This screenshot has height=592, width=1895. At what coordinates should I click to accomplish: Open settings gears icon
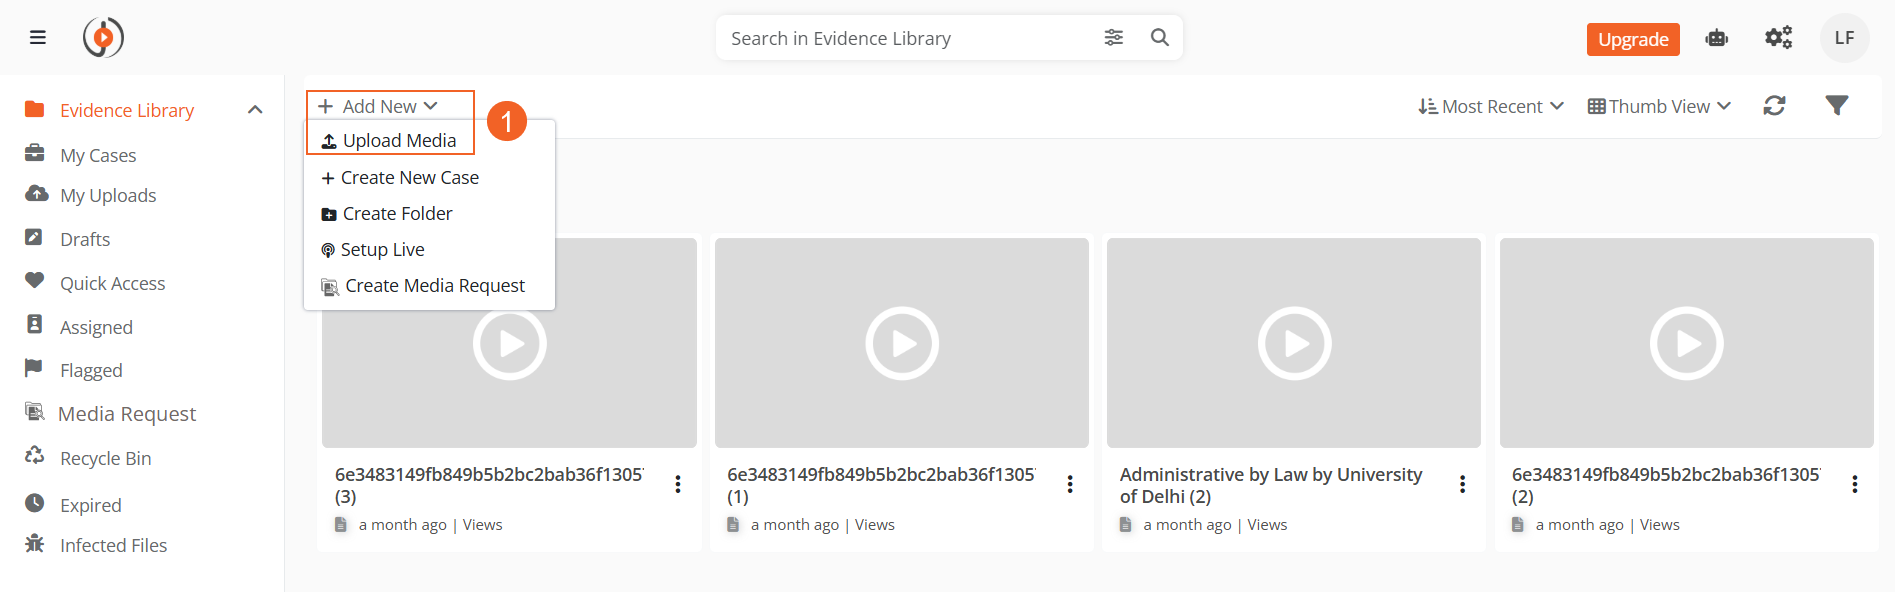click(1778, 38)
